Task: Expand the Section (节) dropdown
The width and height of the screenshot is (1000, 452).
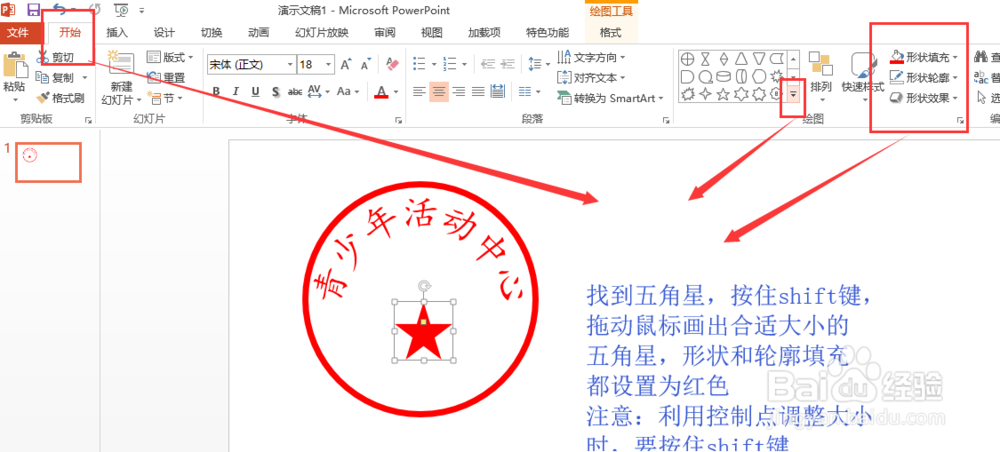Action: [x=165, y=98]
